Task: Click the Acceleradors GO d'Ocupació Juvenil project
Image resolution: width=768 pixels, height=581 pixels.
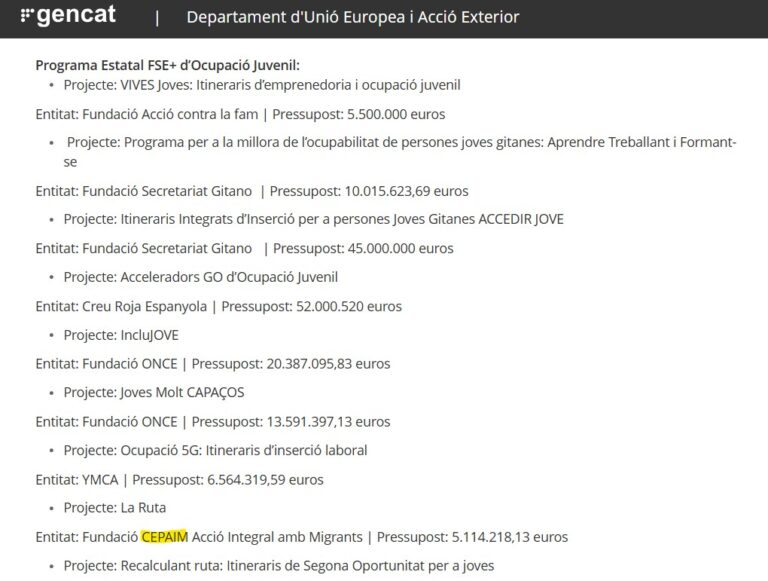Action: click(201, 276)
